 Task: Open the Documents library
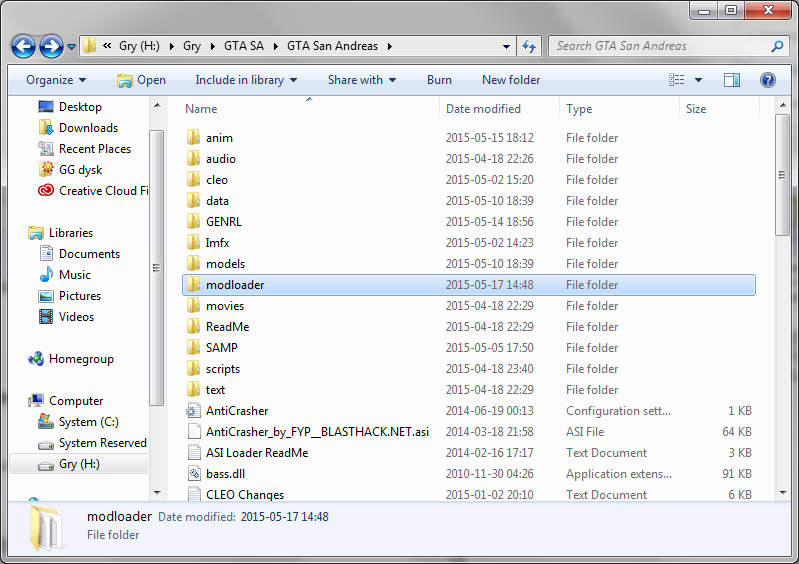[x=79, y=254]
